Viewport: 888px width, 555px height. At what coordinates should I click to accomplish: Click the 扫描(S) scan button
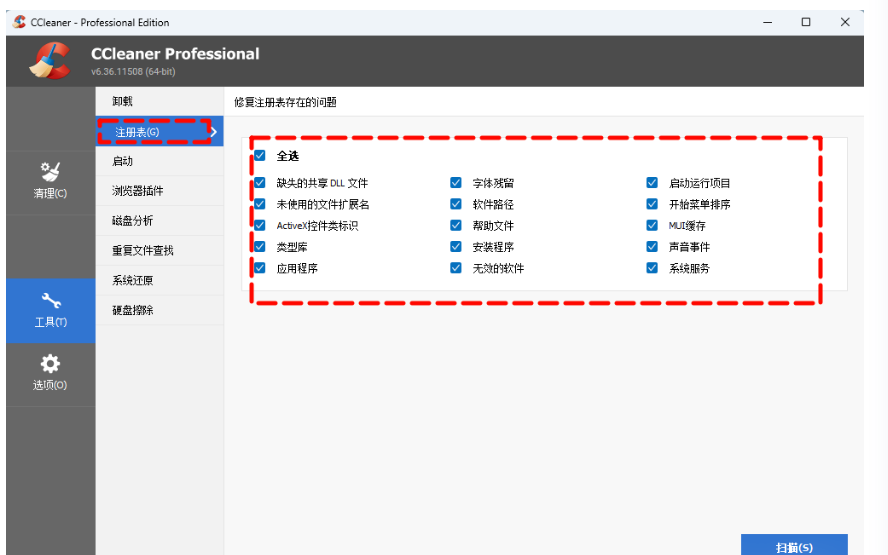coord(794,545)
